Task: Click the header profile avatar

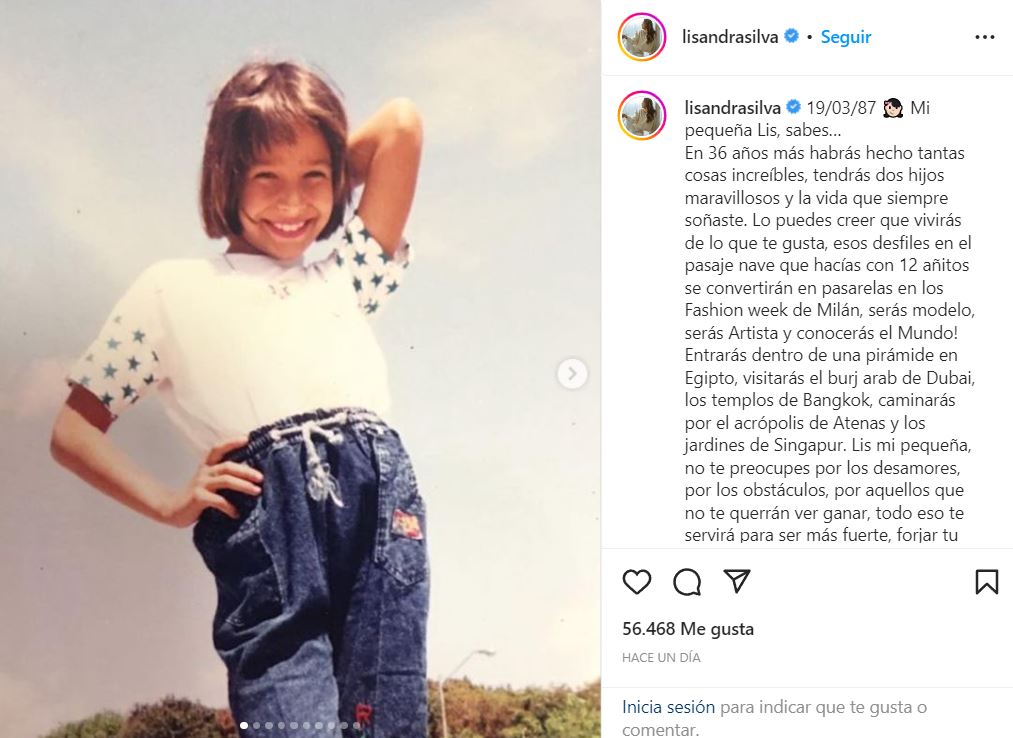Action: 642,37
